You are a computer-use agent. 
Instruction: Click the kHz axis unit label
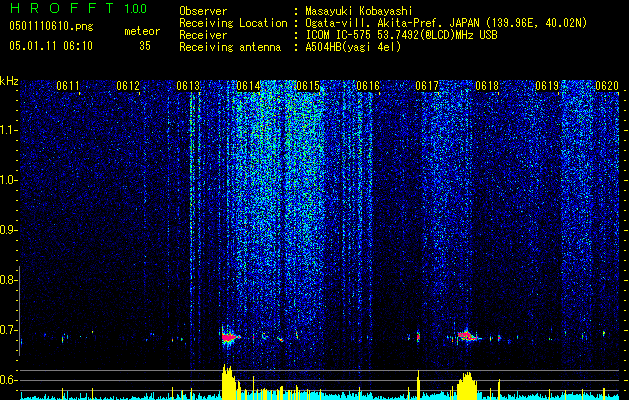click(9, 81)
